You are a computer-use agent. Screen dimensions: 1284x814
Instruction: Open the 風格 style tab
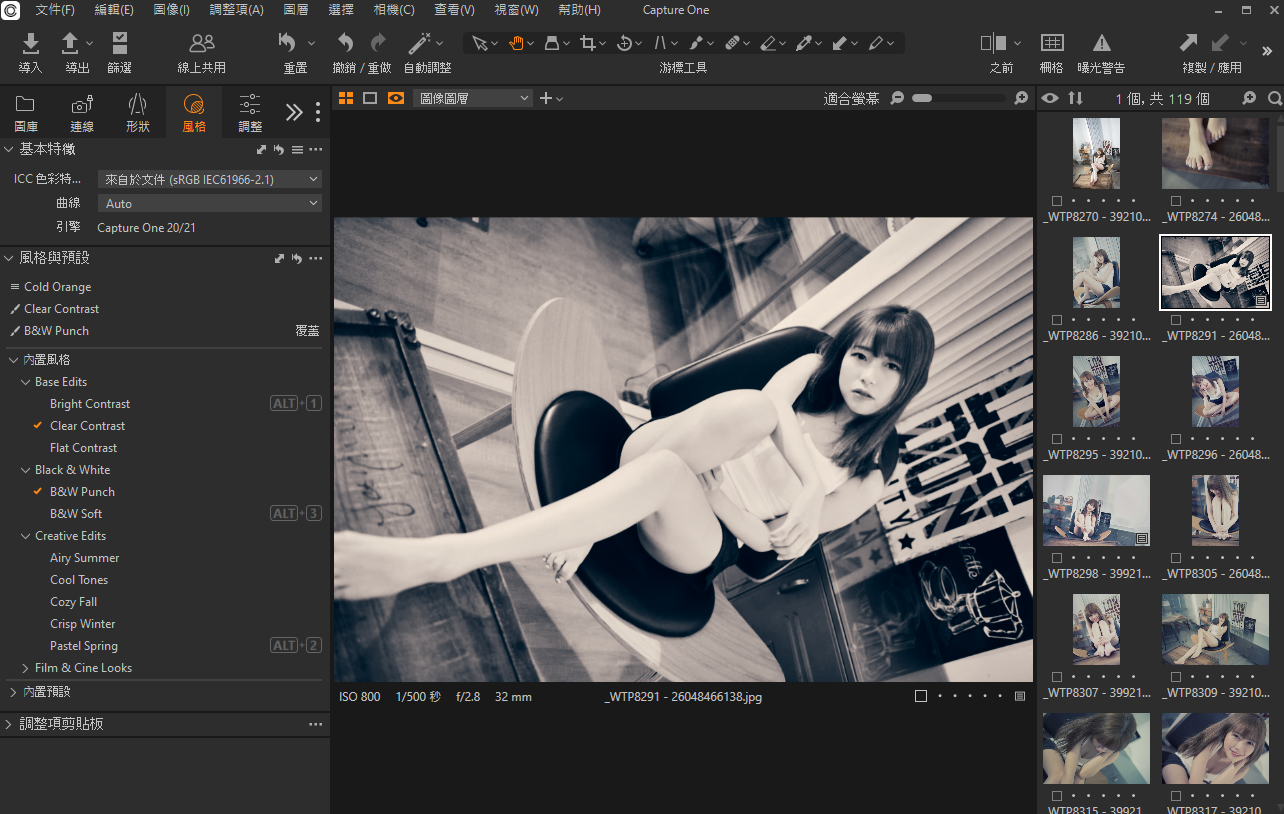pyautogui.click(x=194, y=113)
